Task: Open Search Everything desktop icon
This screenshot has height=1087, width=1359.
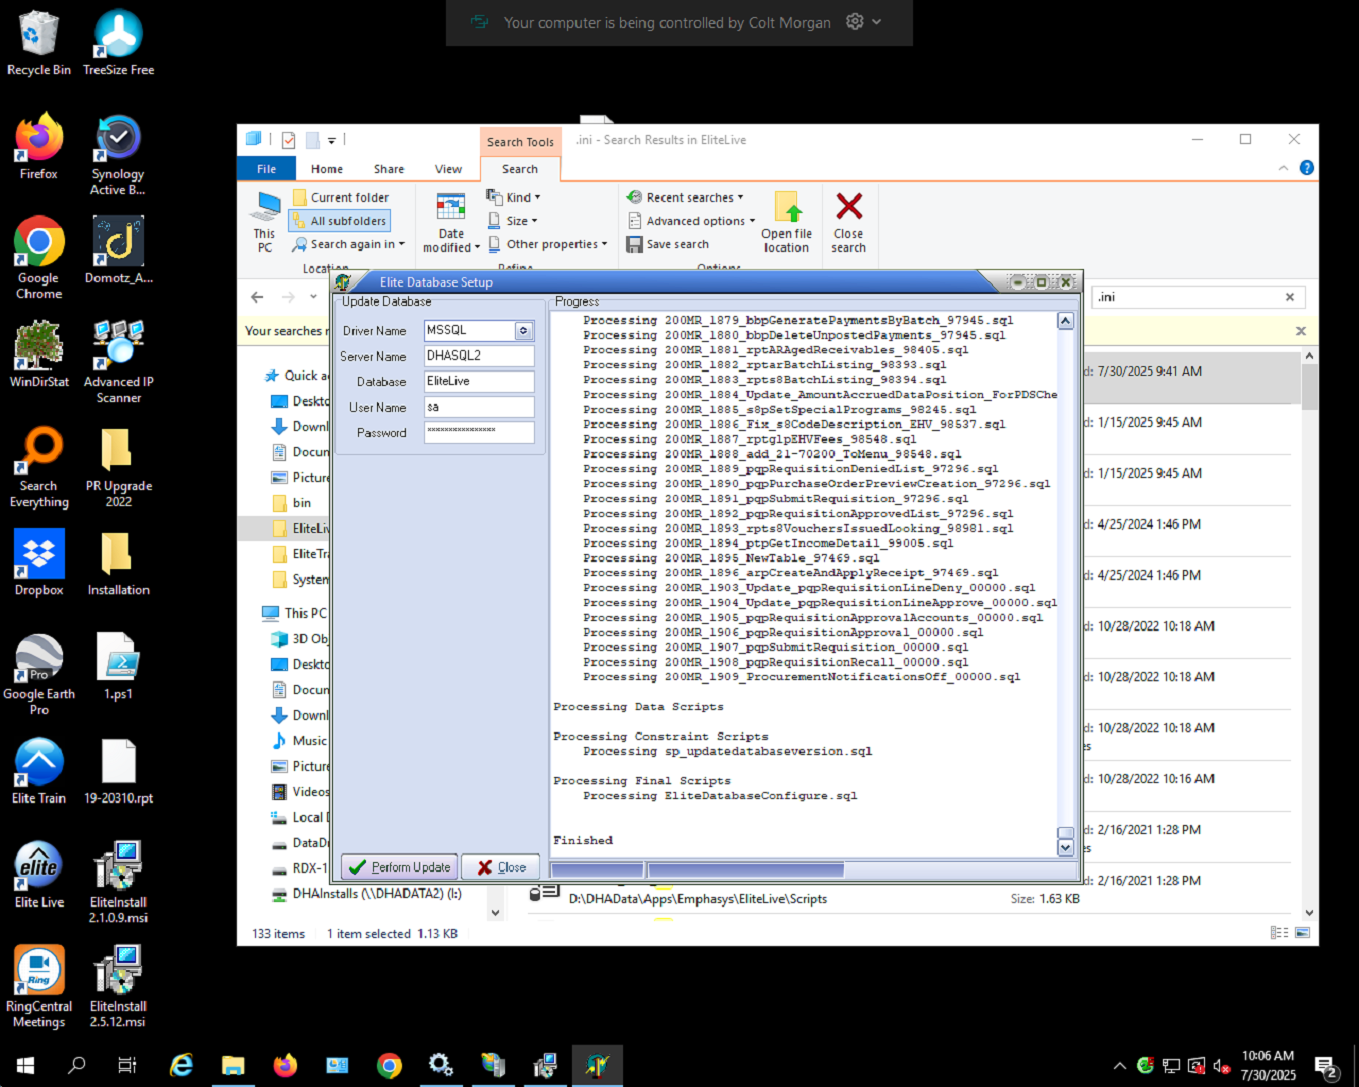Action: (39, 467)
